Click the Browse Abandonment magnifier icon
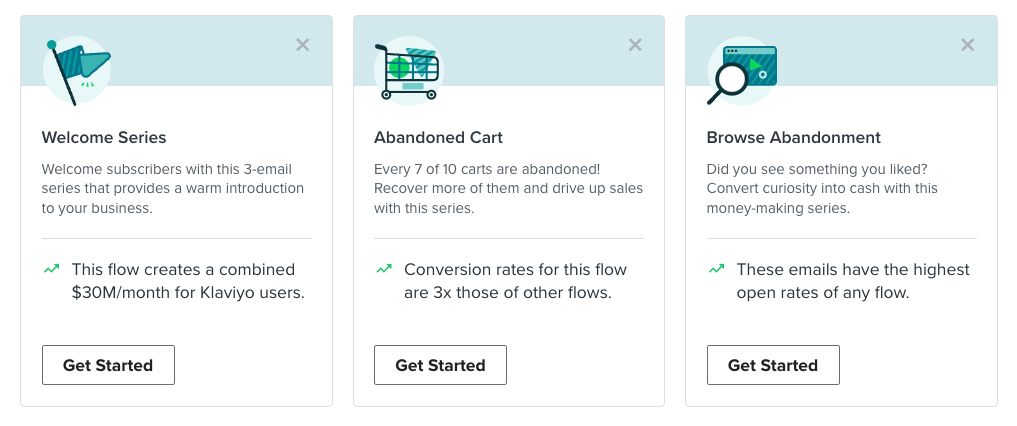1017x426 pixels. 741,71
